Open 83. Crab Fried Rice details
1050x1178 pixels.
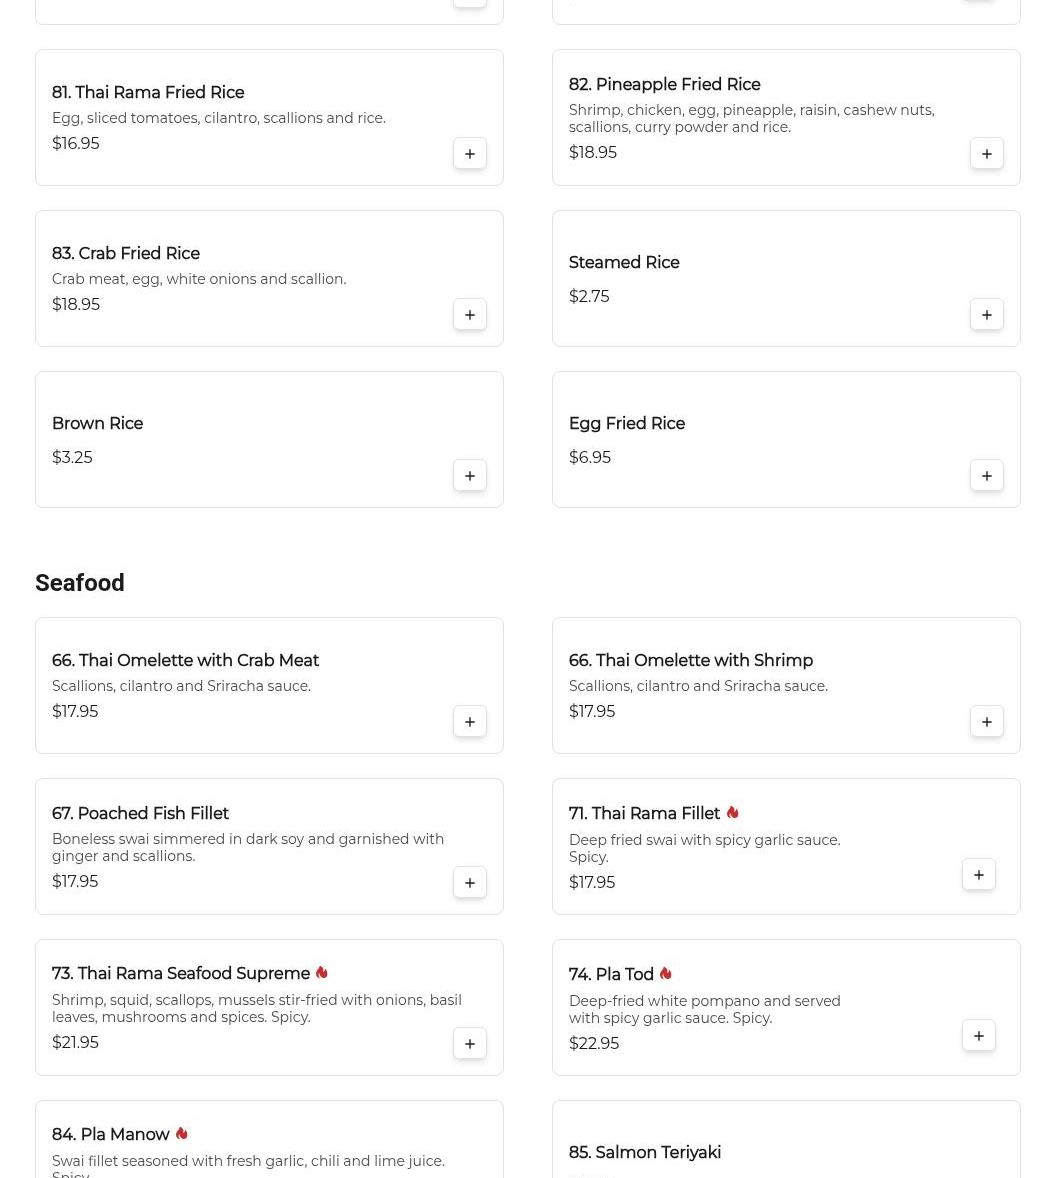click(x=126, y=254)
